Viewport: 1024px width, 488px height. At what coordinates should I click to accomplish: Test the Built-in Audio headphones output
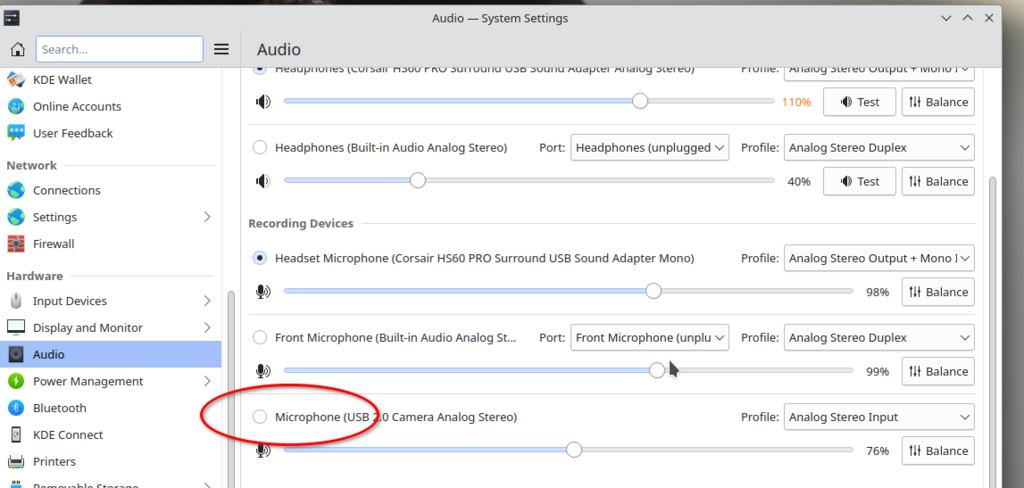[859, 181]
